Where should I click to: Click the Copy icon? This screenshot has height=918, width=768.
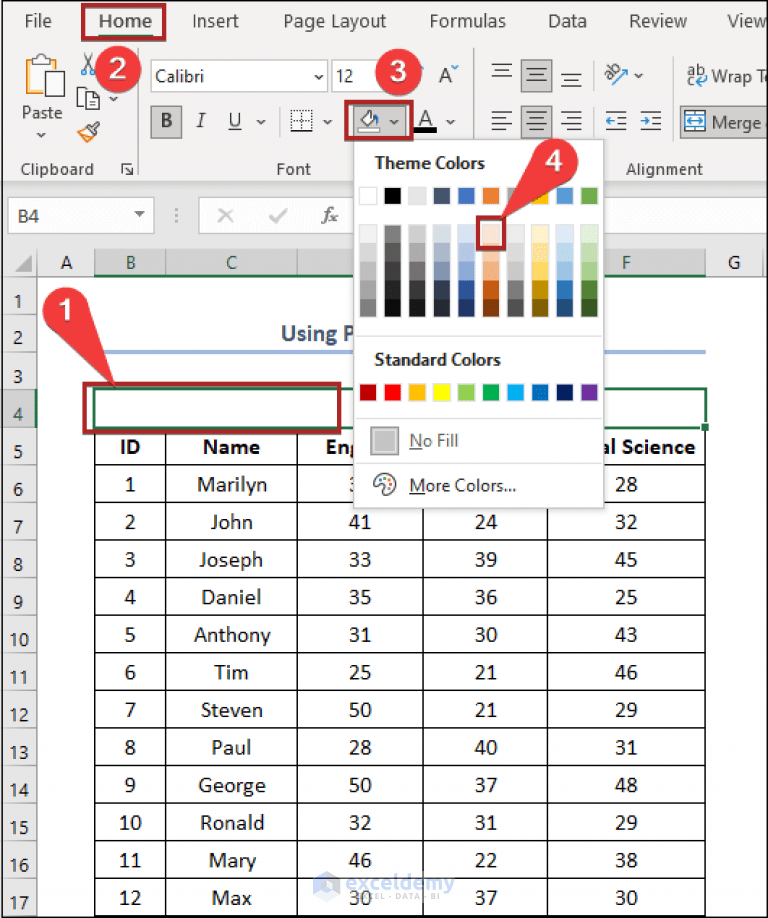coord(88,98)
